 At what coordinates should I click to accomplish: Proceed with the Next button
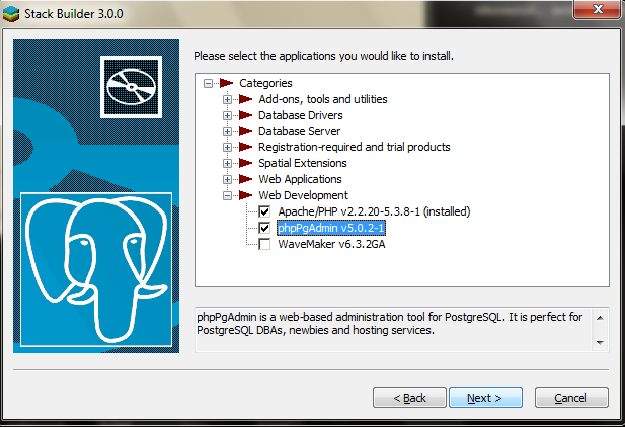(x=486, y=397)
